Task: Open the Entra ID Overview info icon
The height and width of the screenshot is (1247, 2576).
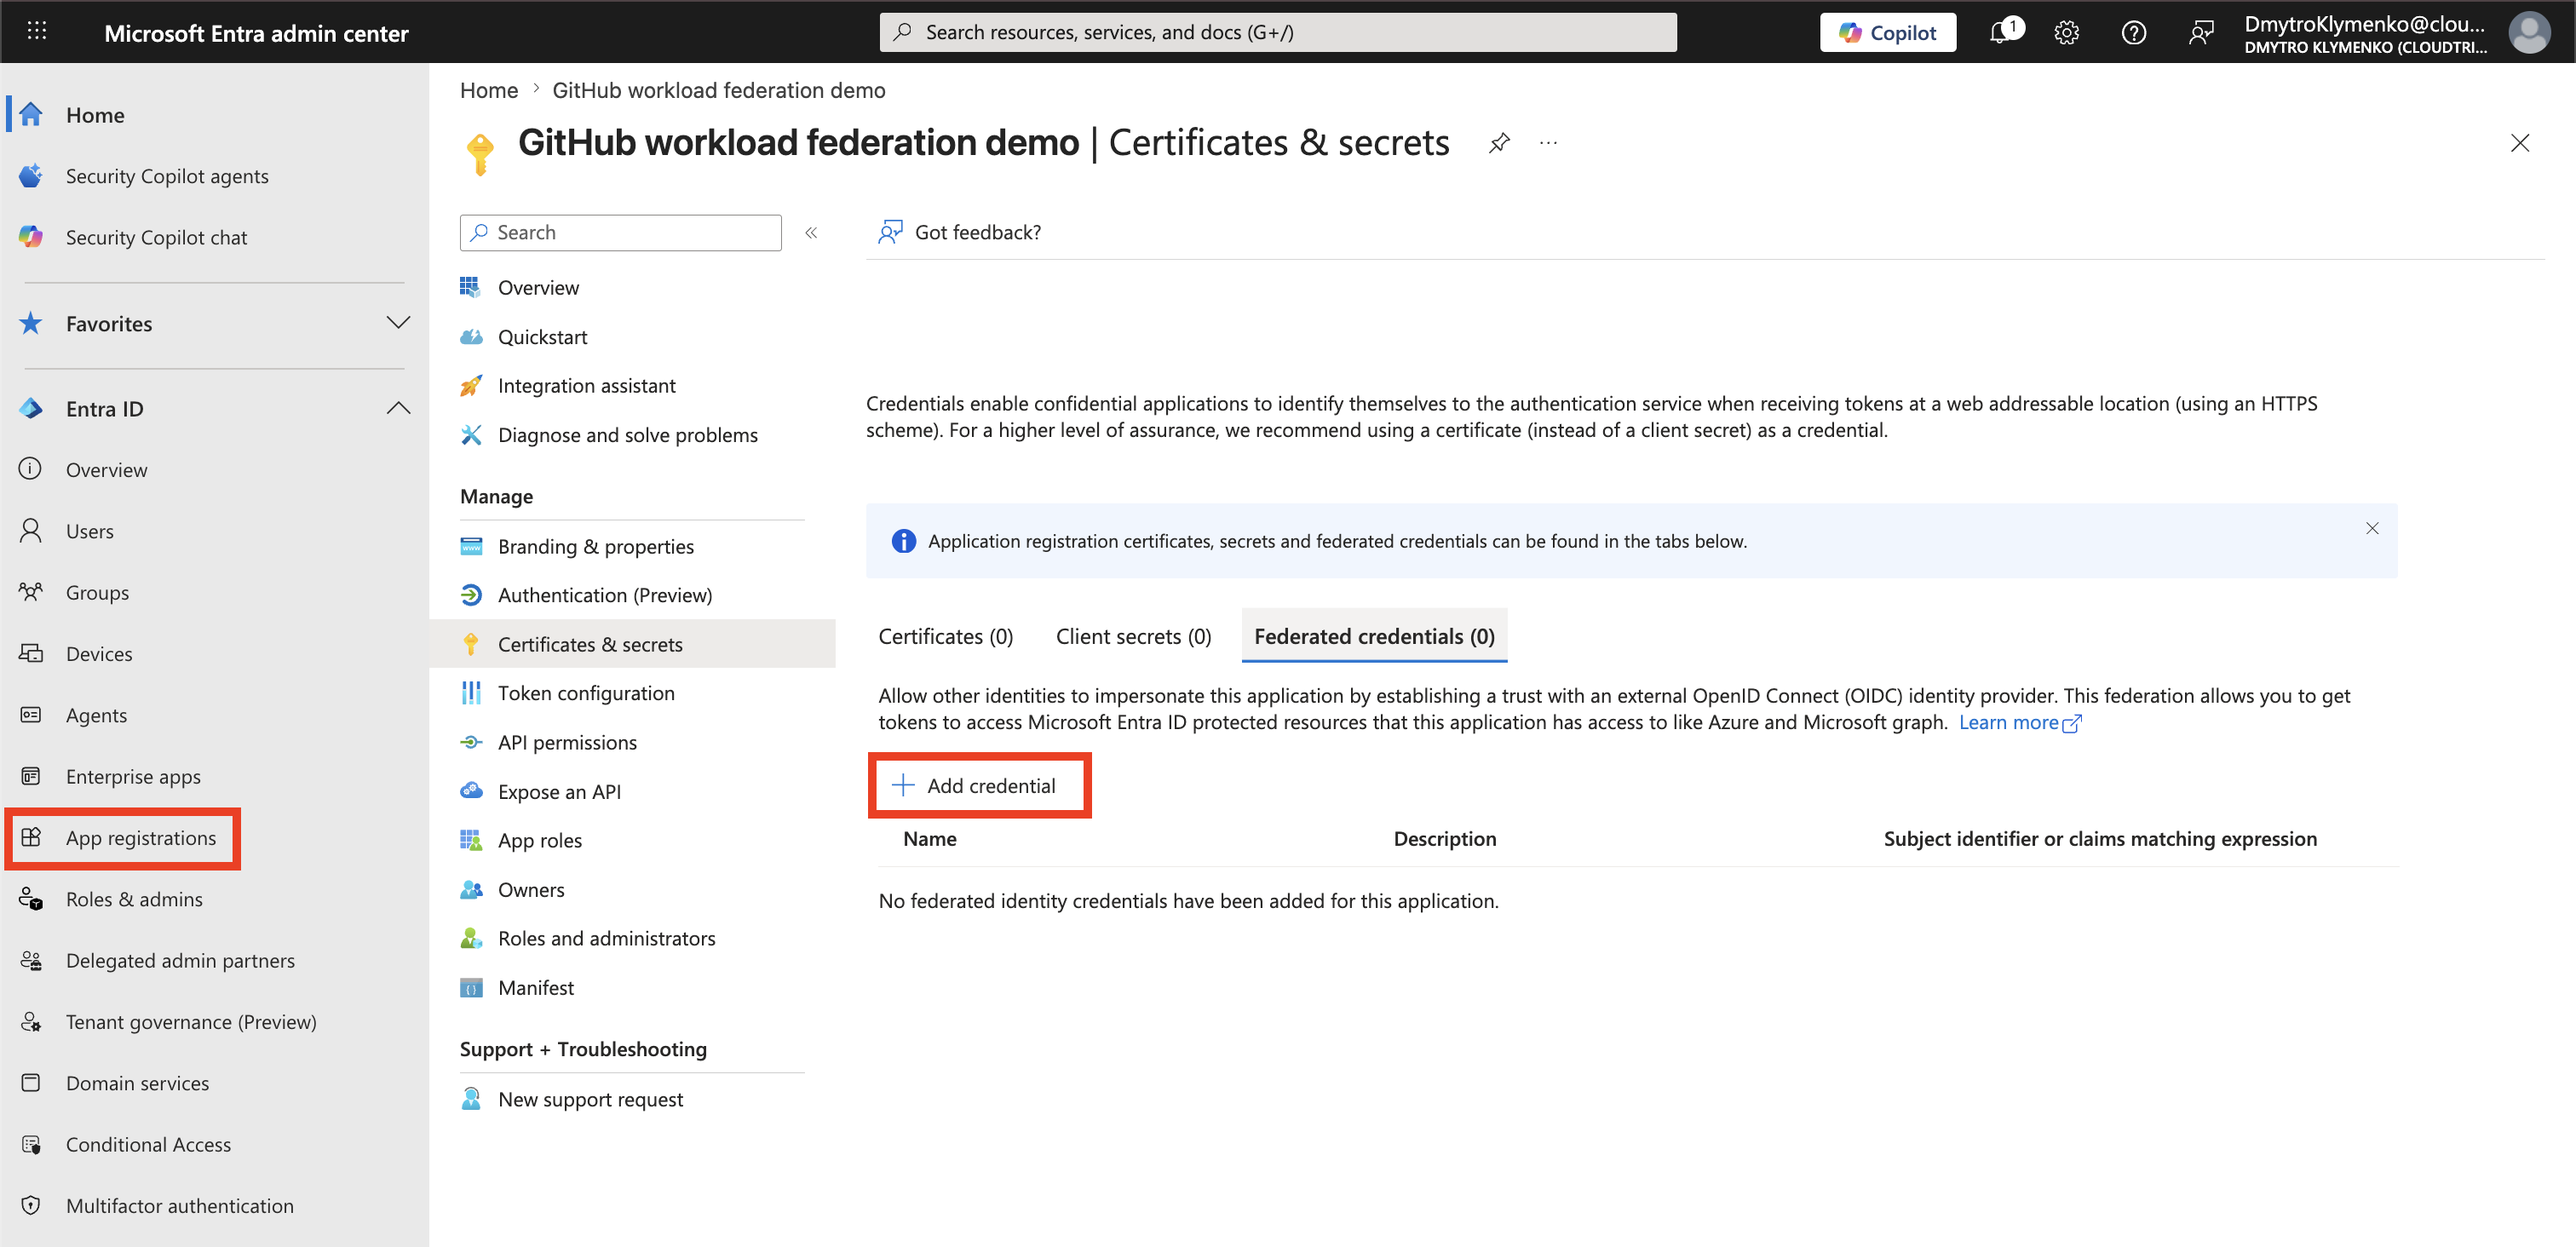Action: 31,468
